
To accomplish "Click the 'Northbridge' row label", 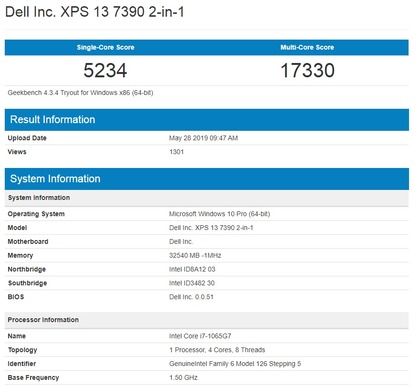I will [x=27, y=269].
